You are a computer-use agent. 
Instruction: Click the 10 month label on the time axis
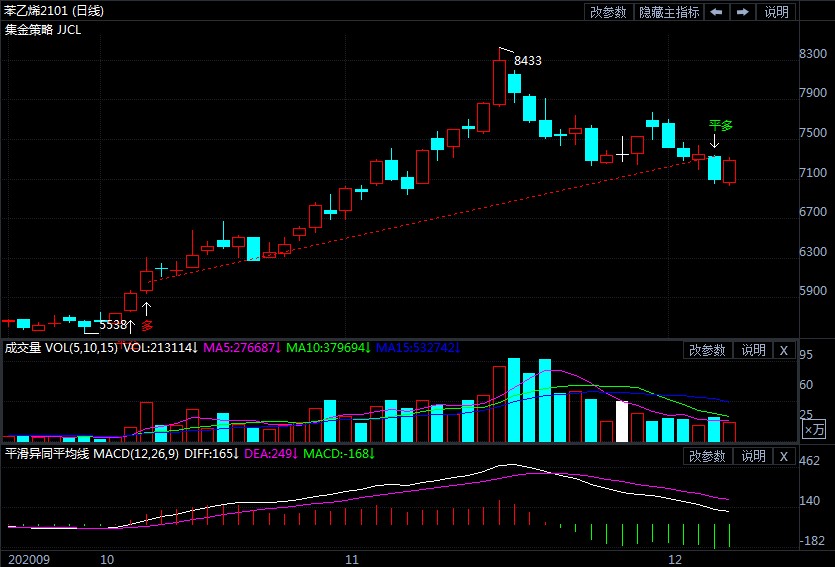tap(107, 560)
